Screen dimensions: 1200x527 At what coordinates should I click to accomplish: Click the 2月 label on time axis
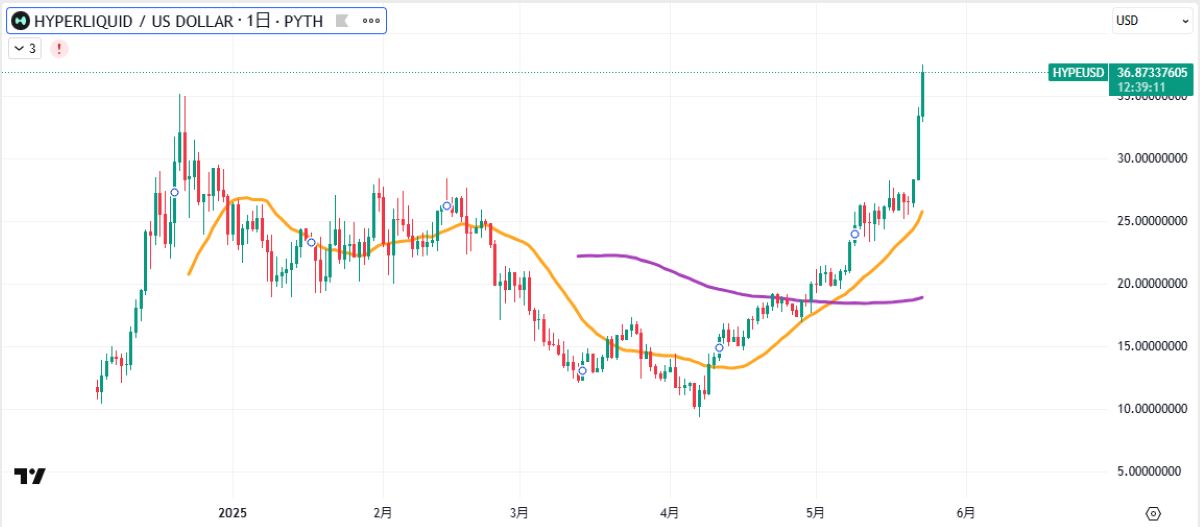383,512
